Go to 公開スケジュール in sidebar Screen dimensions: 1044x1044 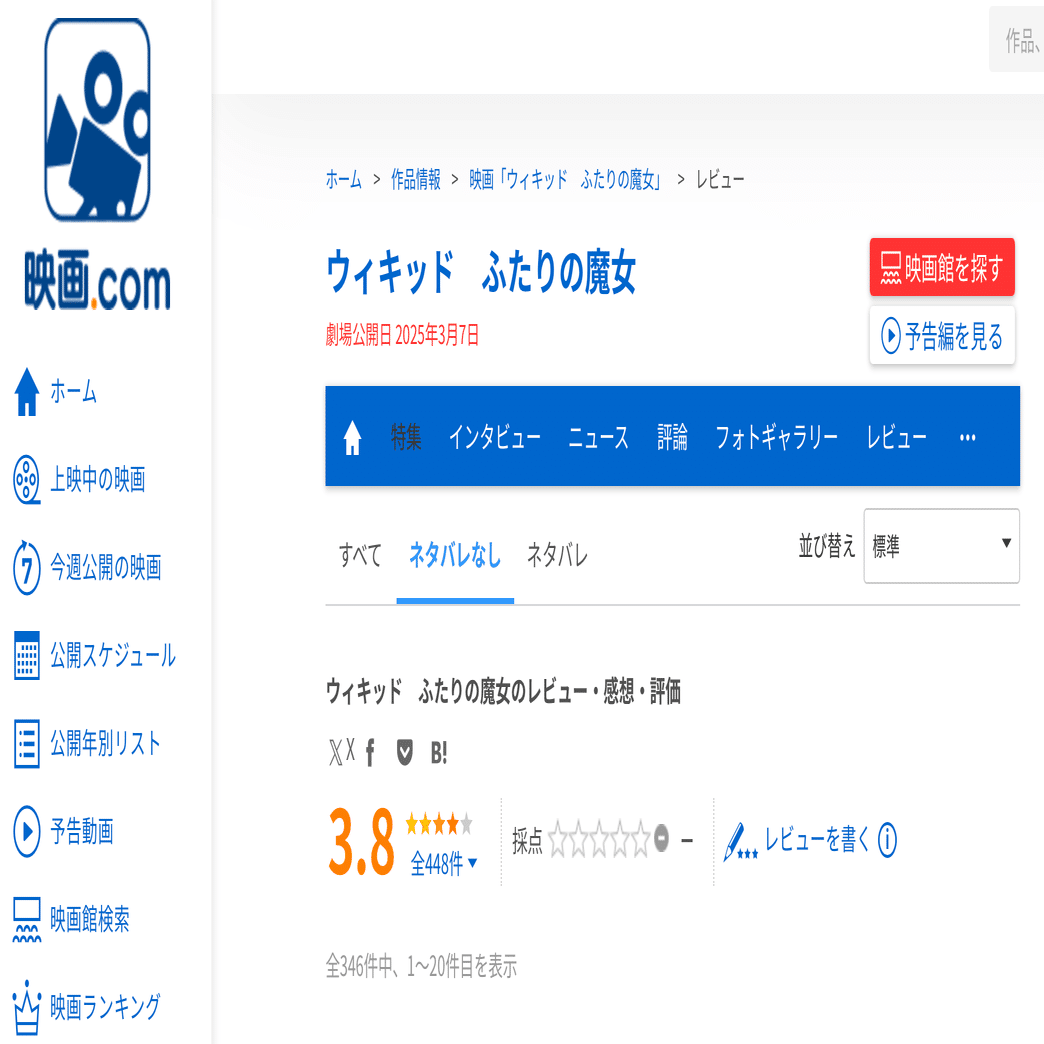pyautogui.click(x=113, y=655)
